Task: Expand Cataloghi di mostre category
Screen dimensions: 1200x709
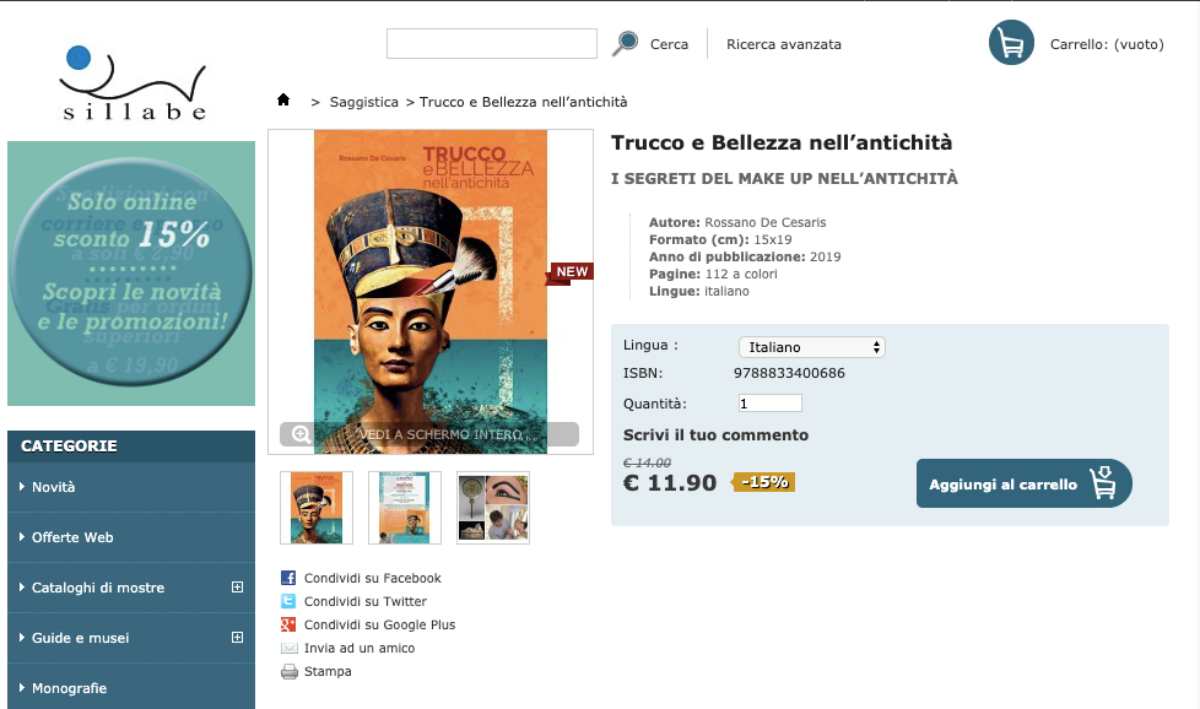Action: point(237,587)
